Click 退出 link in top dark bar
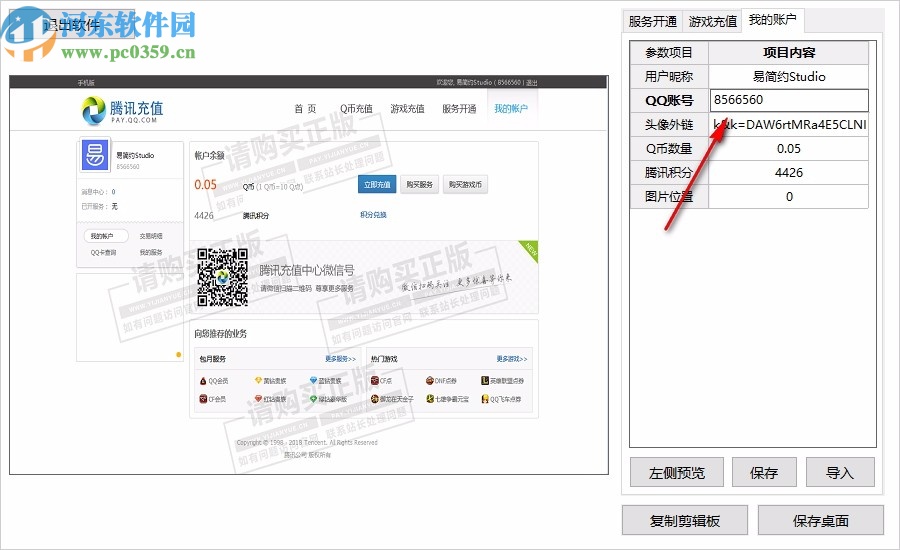Image resolution: width=900 pixels, height=550 pixels. (x=532, y=83)
